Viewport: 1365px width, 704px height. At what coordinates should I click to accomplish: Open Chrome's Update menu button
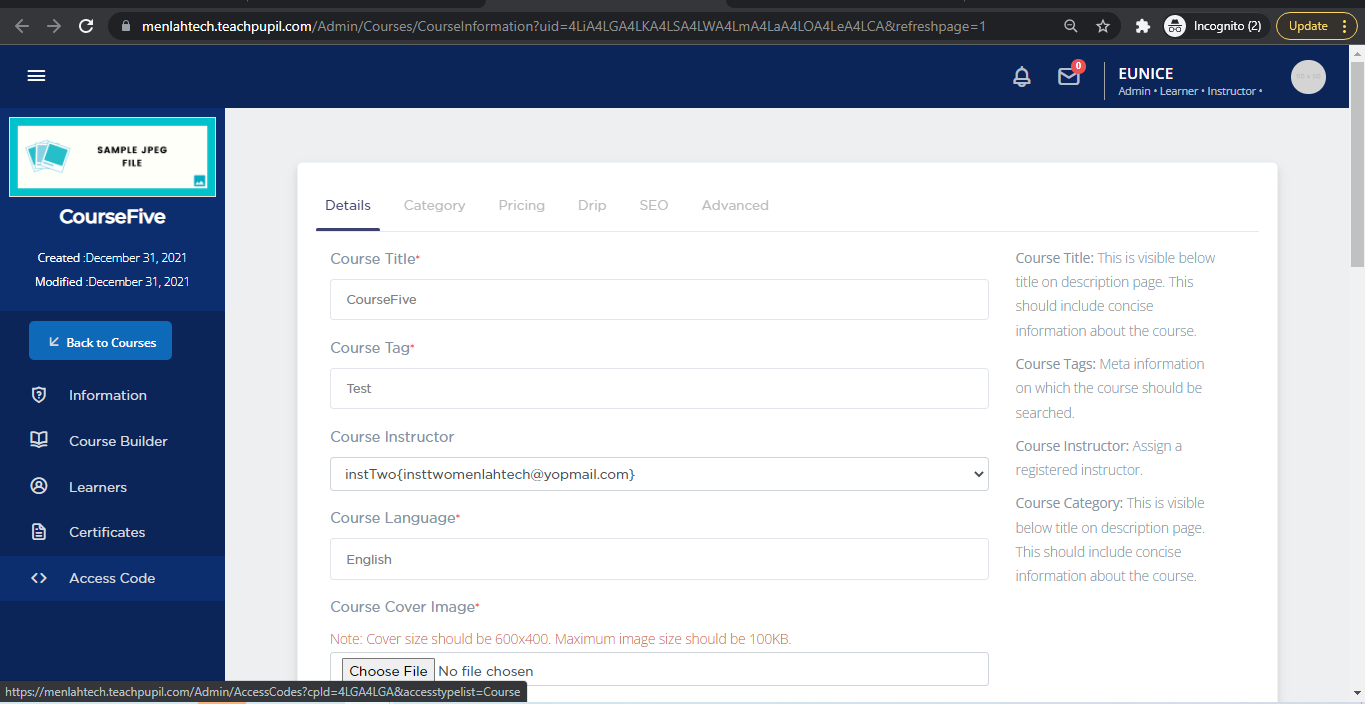click(x=1316, y=26)
